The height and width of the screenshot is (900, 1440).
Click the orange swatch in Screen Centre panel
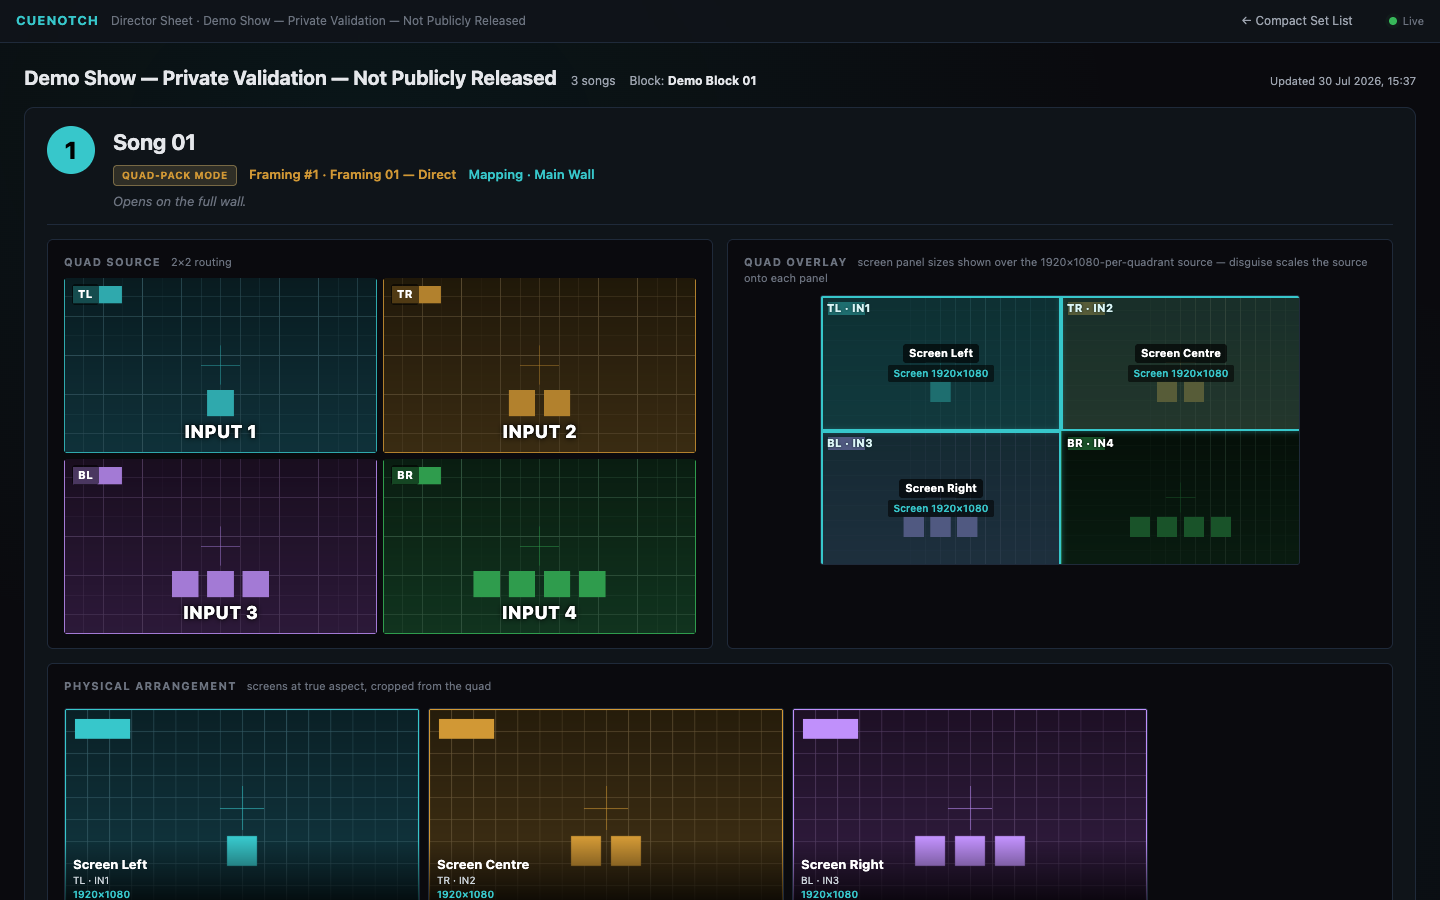click(467, 729)
